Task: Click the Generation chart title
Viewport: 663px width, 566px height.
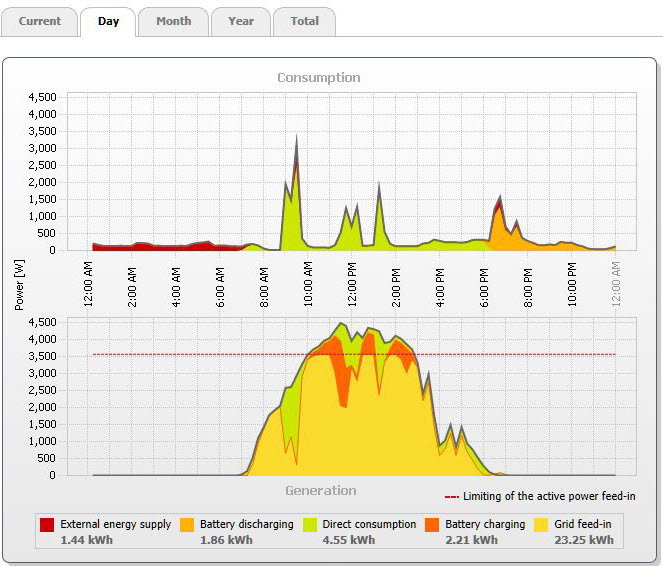Action: (320, 490)
